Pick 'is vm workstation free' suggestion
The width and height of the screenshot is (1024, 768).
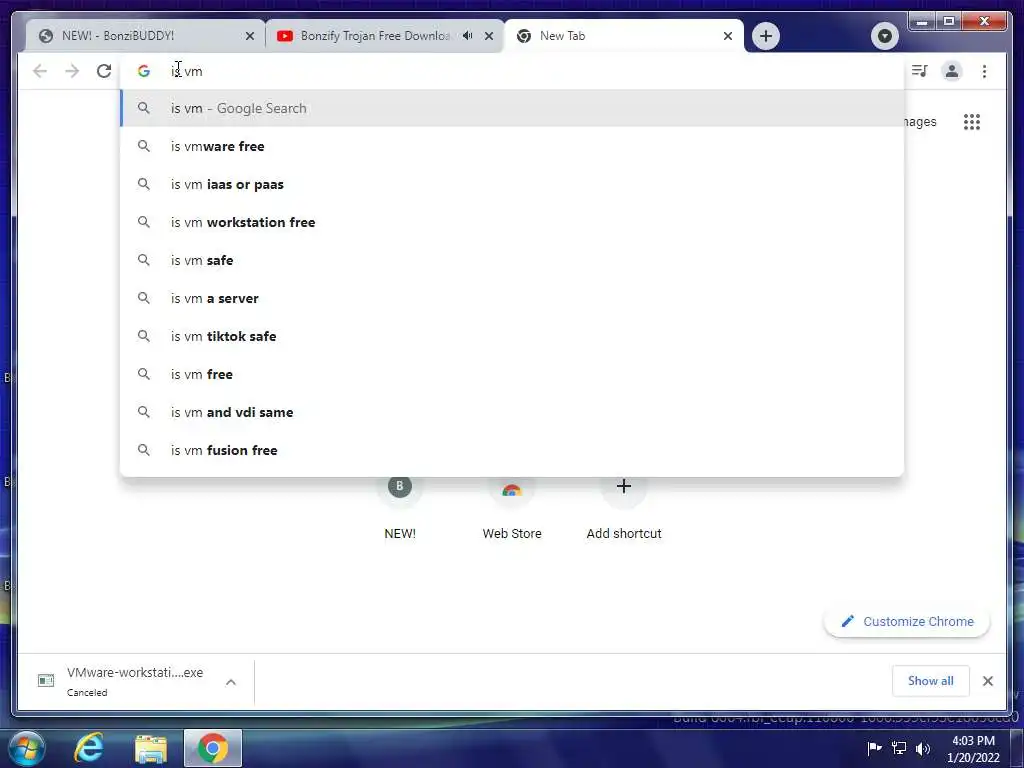tap(512, 222)
